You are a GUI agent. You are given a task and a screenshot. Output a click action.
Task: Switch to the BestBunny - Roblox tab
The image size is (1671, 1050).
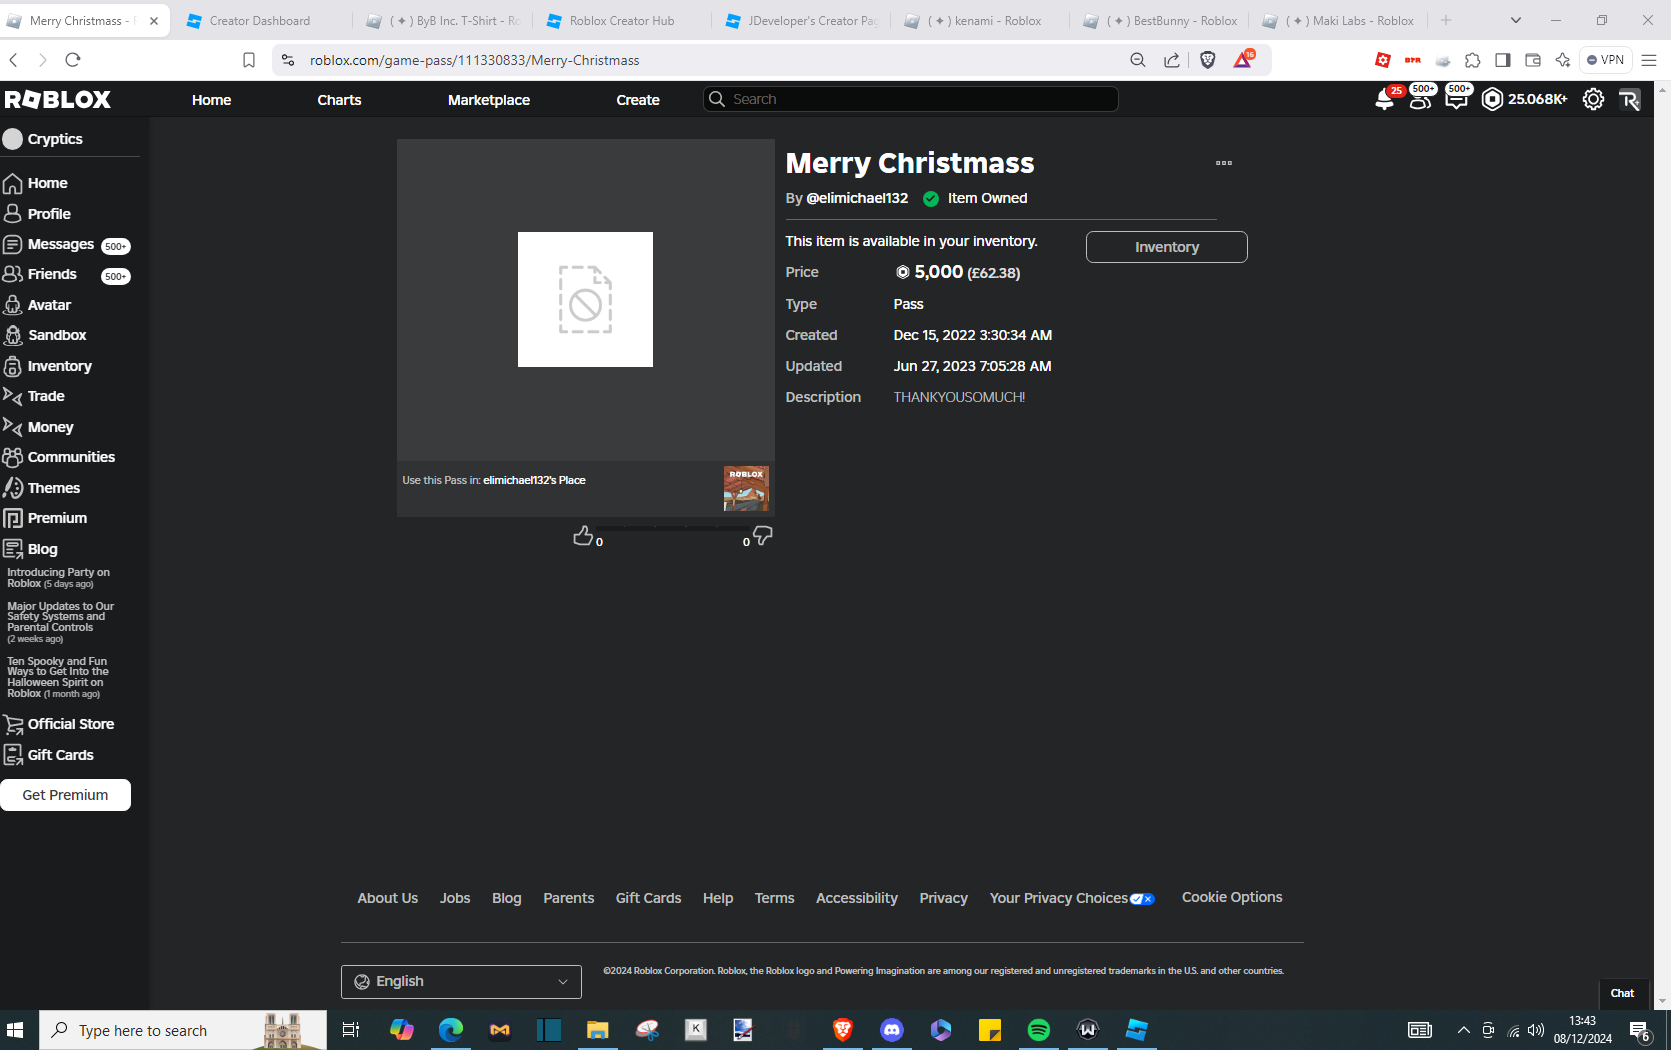[1160, 21]
